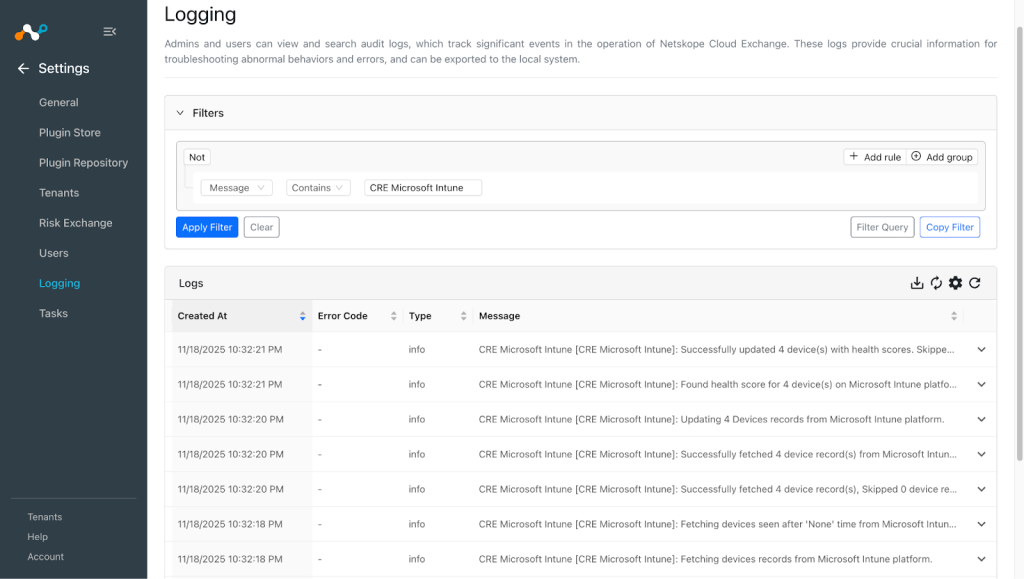Image resolution: width=1024 pixels, height=579 pixels.
Task: Sort by Created At column arrows
Action: pos(302,316)
